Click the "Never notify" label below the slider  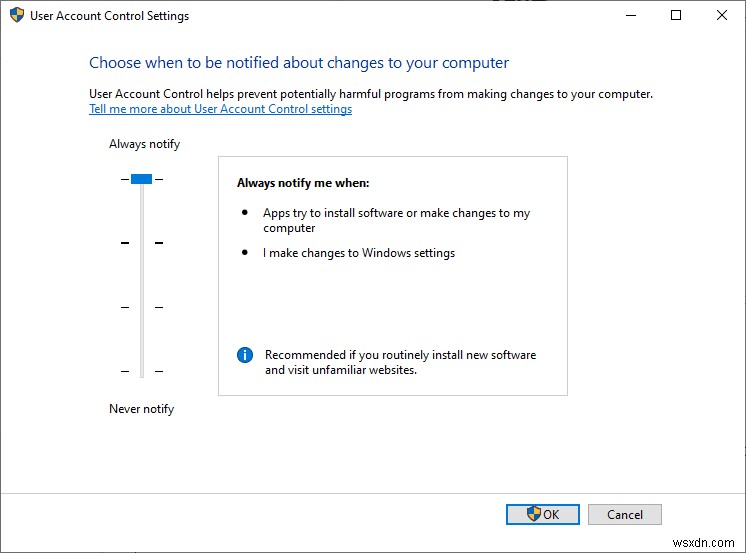point(141,409)
